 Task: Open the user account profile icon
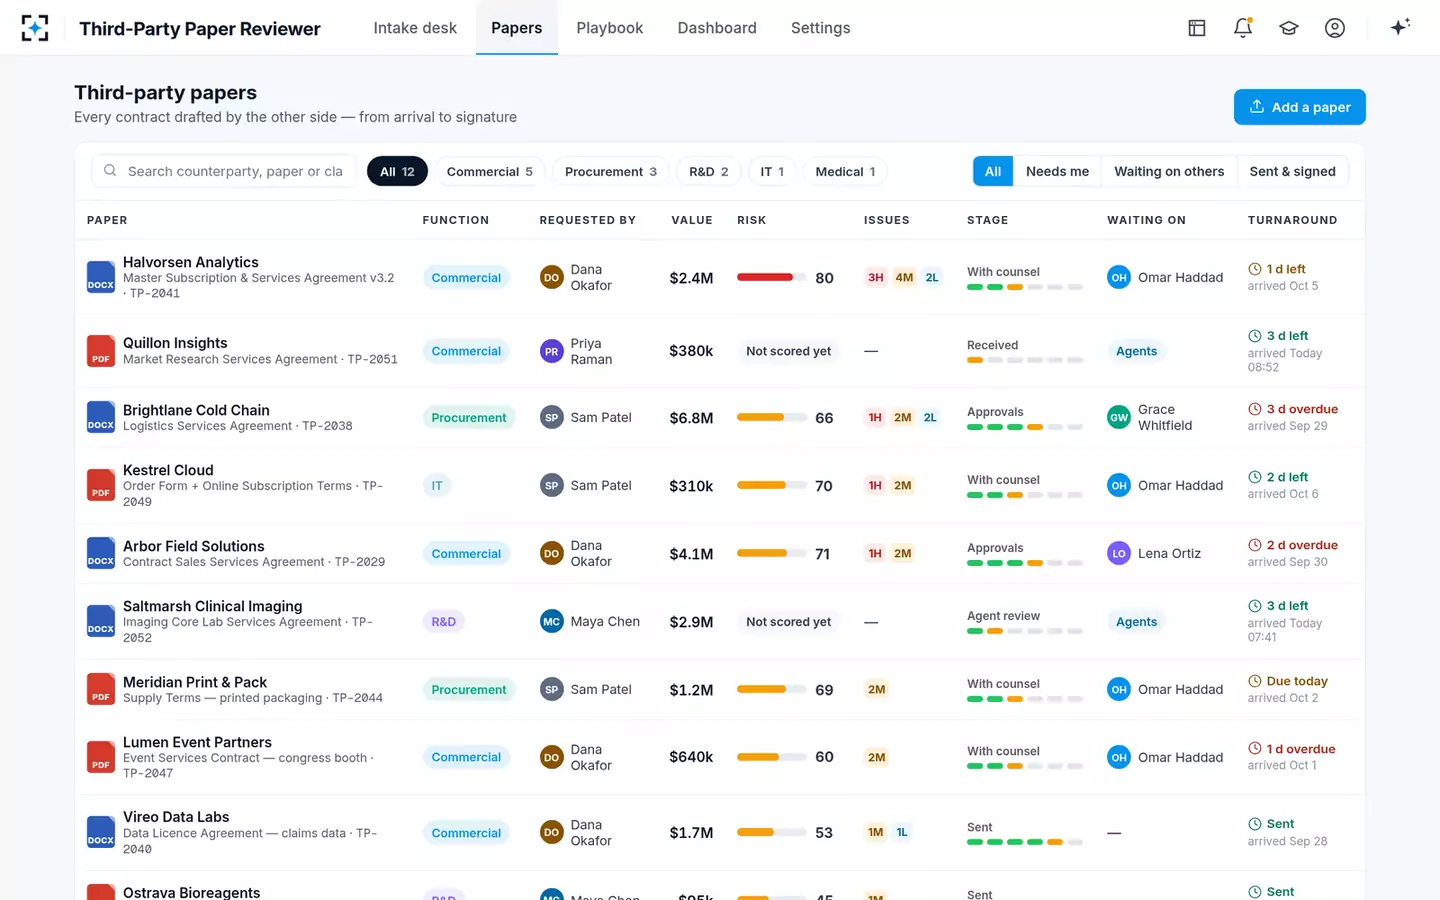[x=1335, y=28]
